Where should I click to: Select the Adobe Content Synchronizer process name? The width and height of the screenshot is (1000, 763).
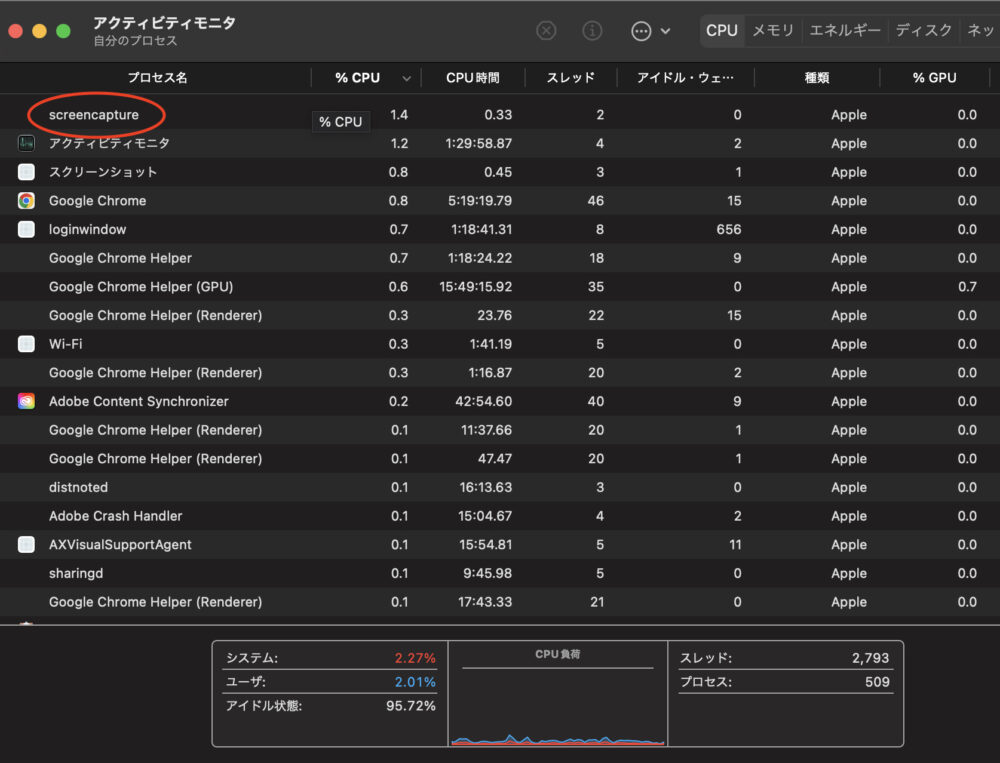click(138, 401)
